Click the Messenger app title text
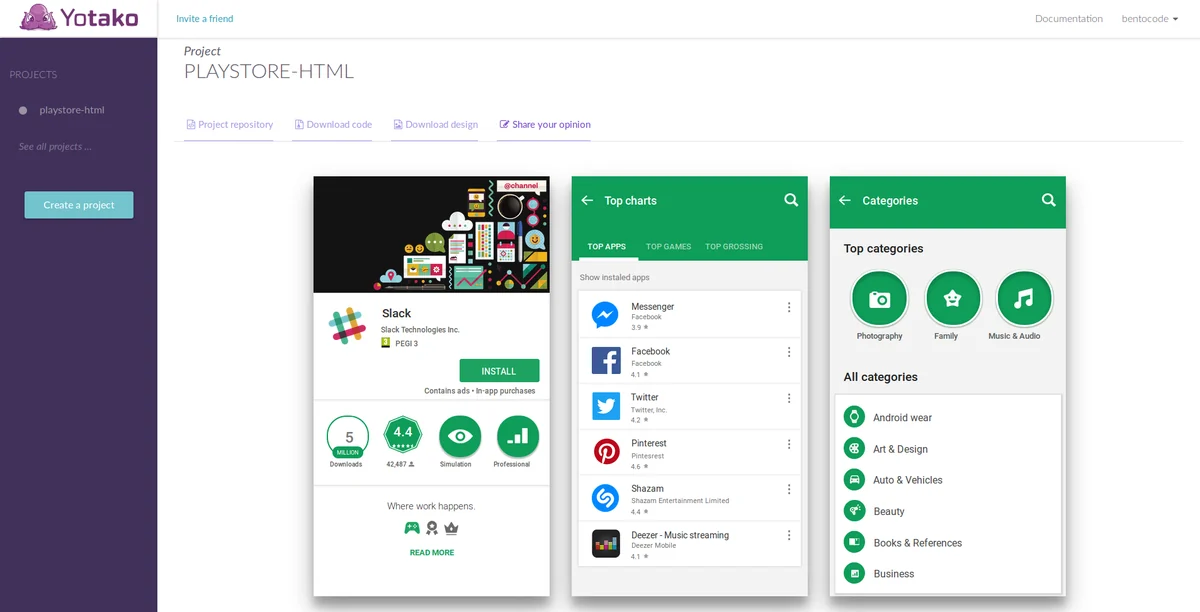This screenshot has width=1200, height=612. [x=653, y=307]
